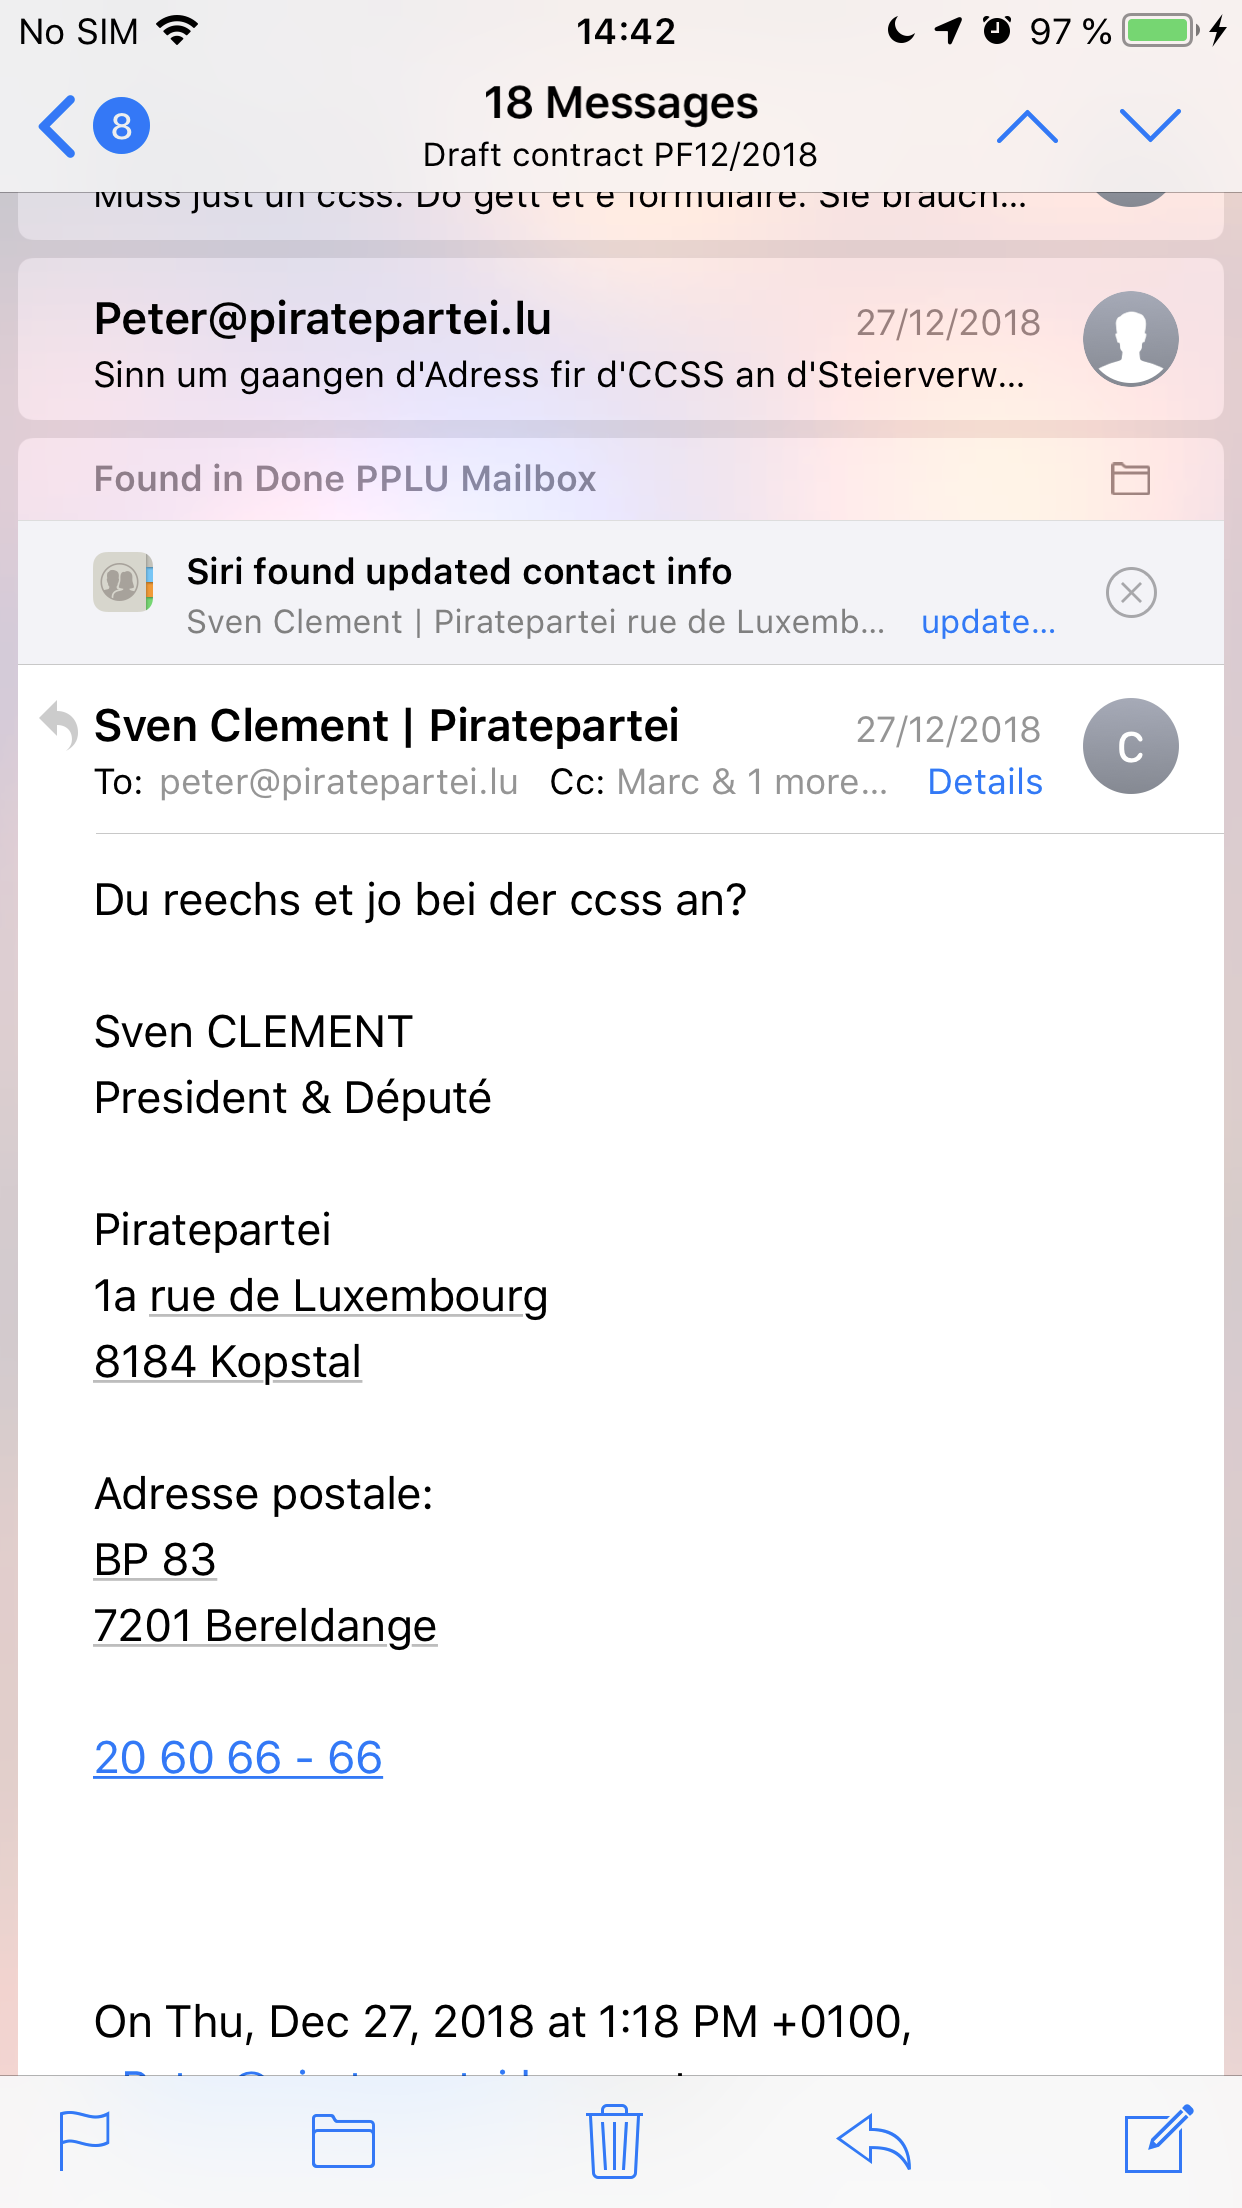The height and width of the screenshot is (2208, 1242).
Task: Tap the update contact info link
Action: [x=988, y=622]
